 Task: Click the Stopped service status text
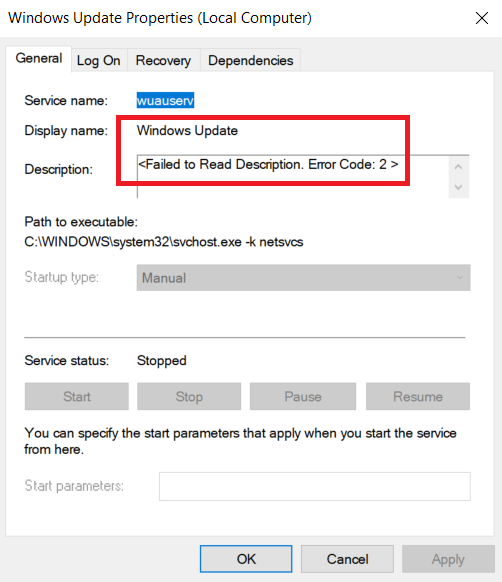pyautogui.click(x=162, y=361)
